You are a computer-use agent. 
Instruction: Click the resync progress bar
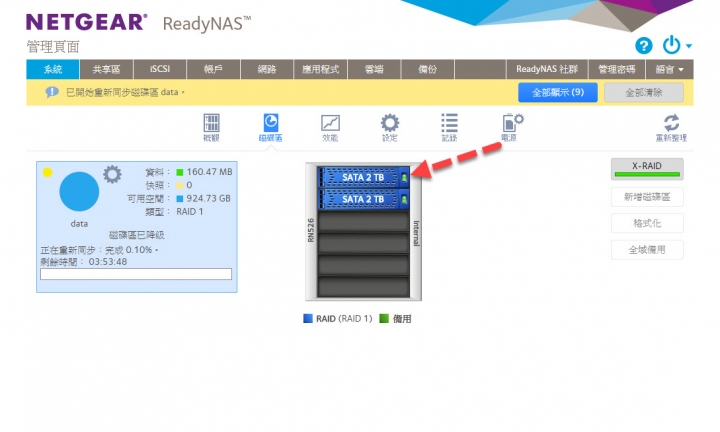[x=136, y=274]
